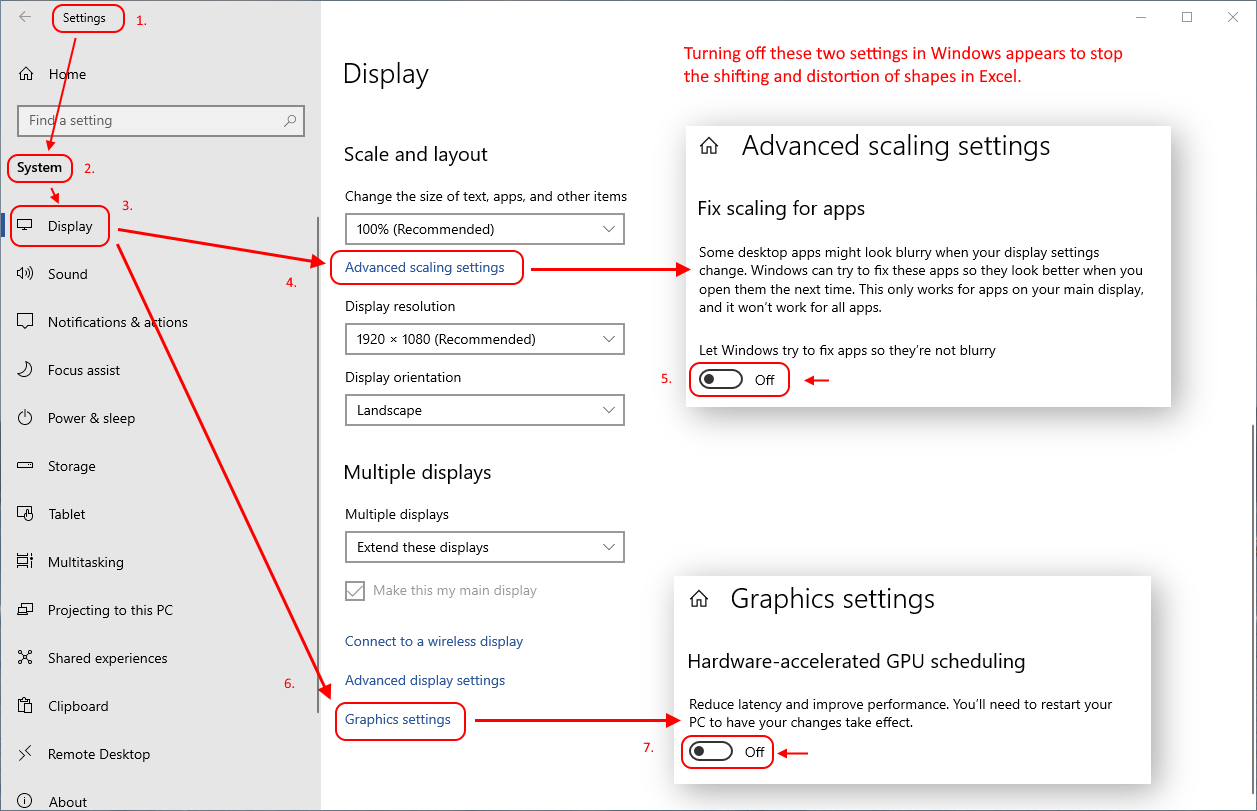The height and width of the screenshot is (811, 1257).
Task: Open Power & sleep settings
Action: click(92, 418)
